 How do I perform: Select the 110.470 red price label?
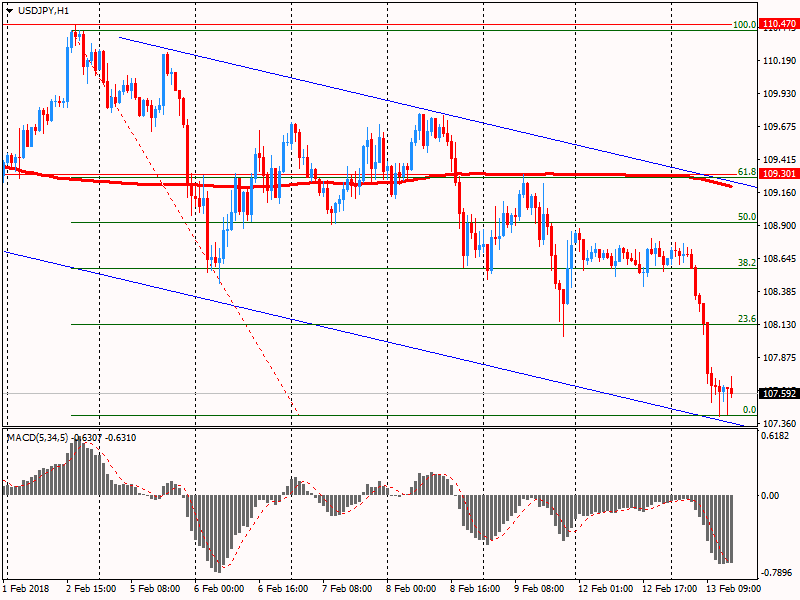(x=779, y=23)
